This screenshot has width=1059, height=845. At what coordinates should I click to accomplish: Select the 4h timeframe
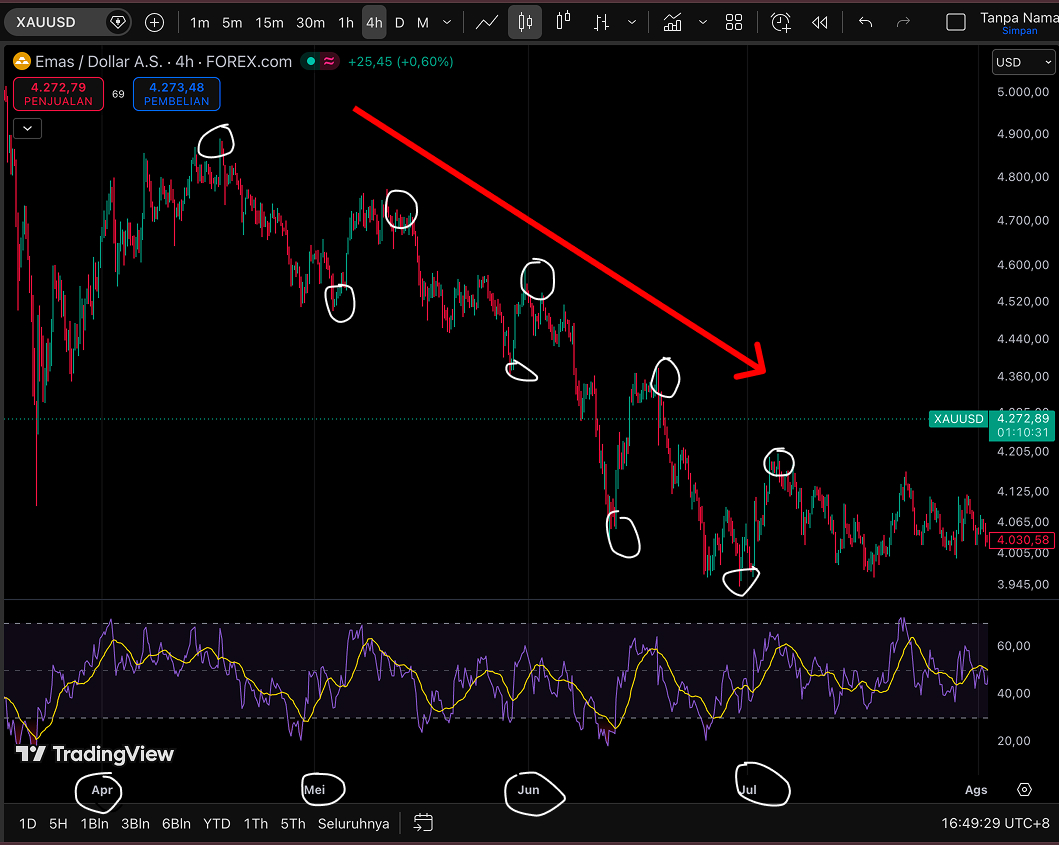(374, 22)
